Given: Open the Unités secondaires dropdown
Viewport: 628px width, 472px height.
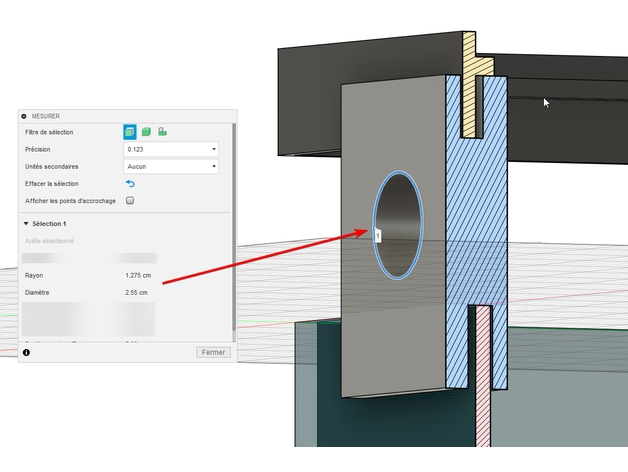Looking at the screenshot, I should (x=170, y=167).
